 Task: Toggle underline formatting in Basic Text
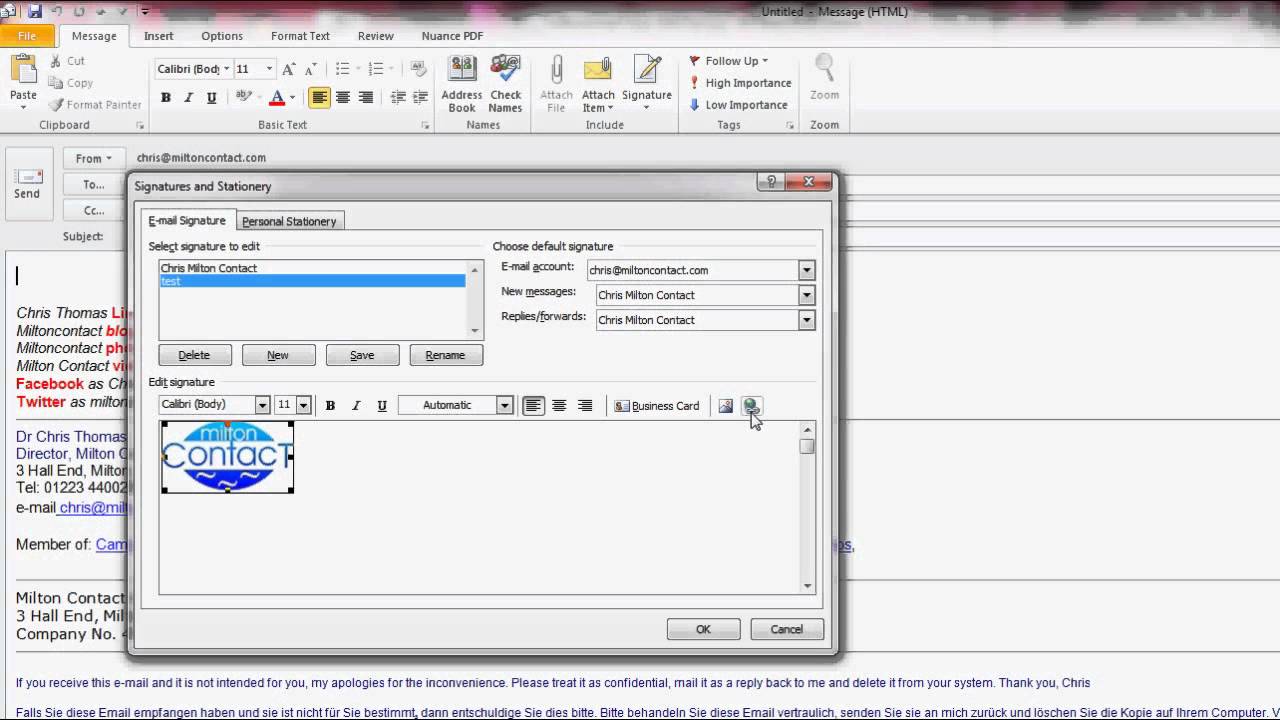pos(211,97)
